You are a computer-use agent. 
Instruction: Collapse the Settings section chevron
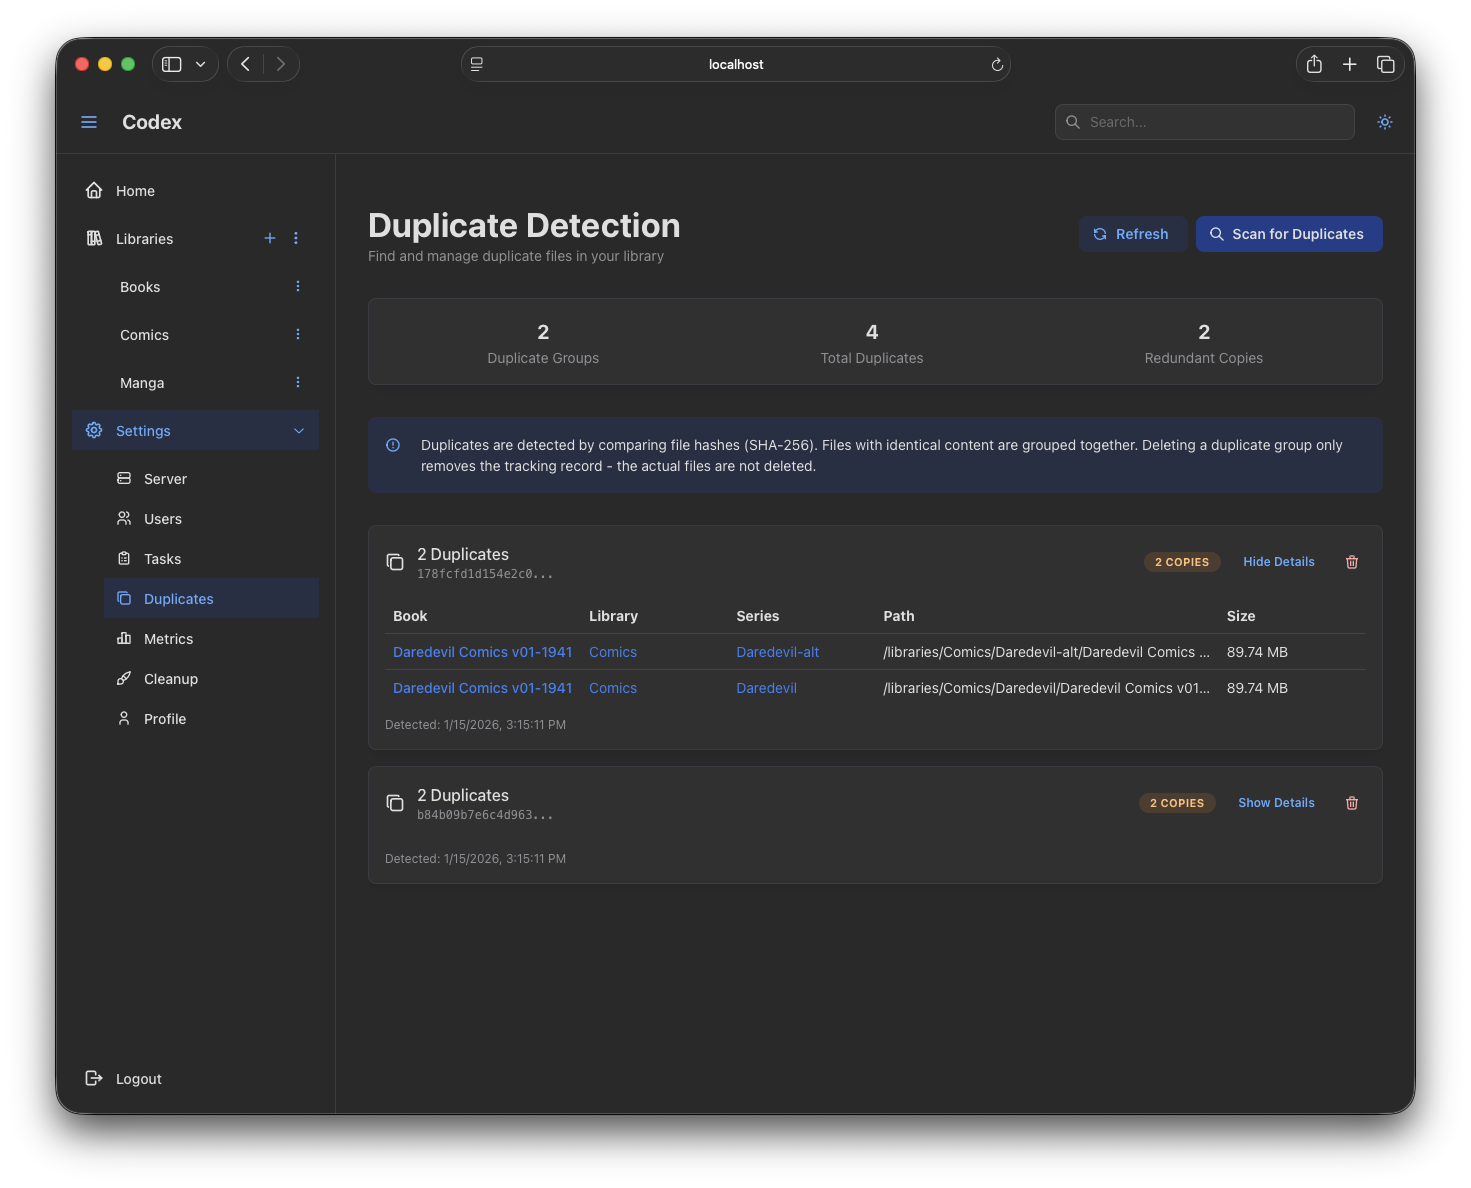298,431
